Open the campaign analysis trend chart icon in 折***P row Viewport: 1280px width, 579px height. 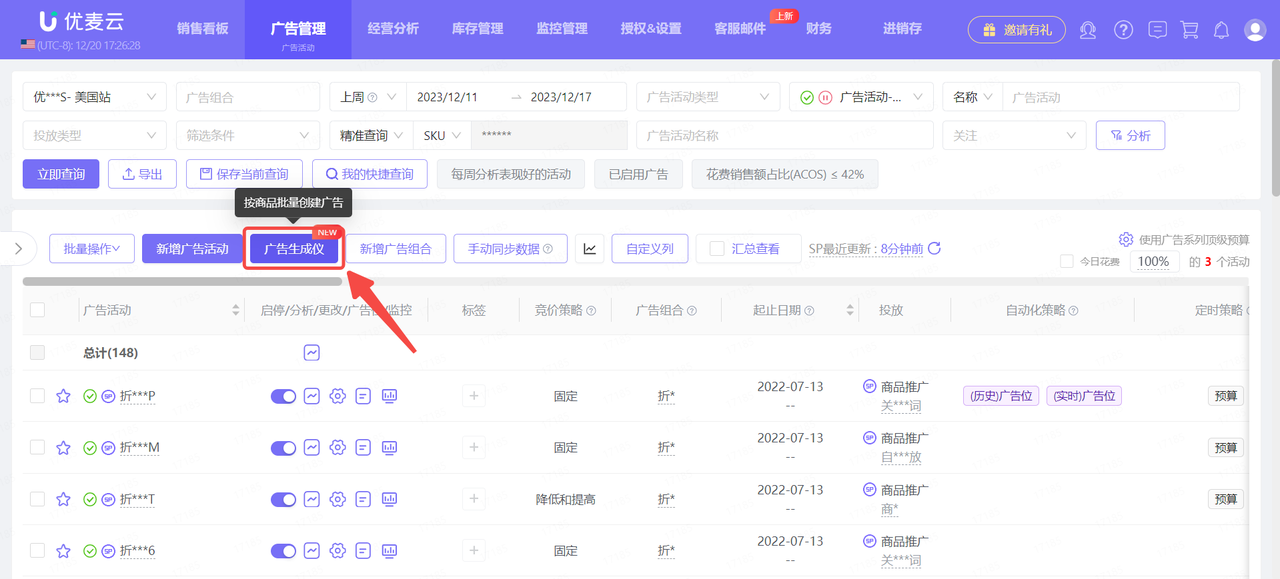coord(311,395)
